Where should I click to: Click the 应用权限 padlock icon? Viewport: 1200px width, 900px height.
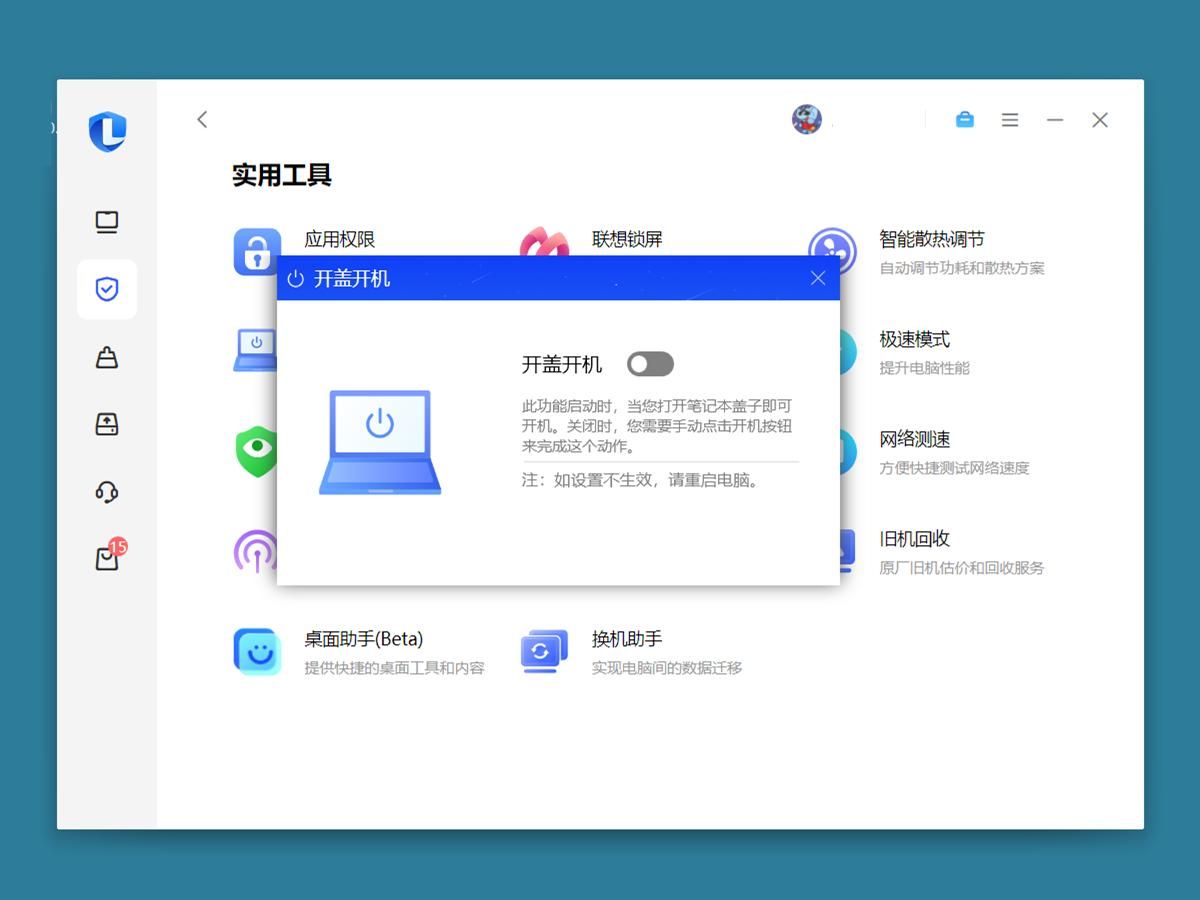257,251
